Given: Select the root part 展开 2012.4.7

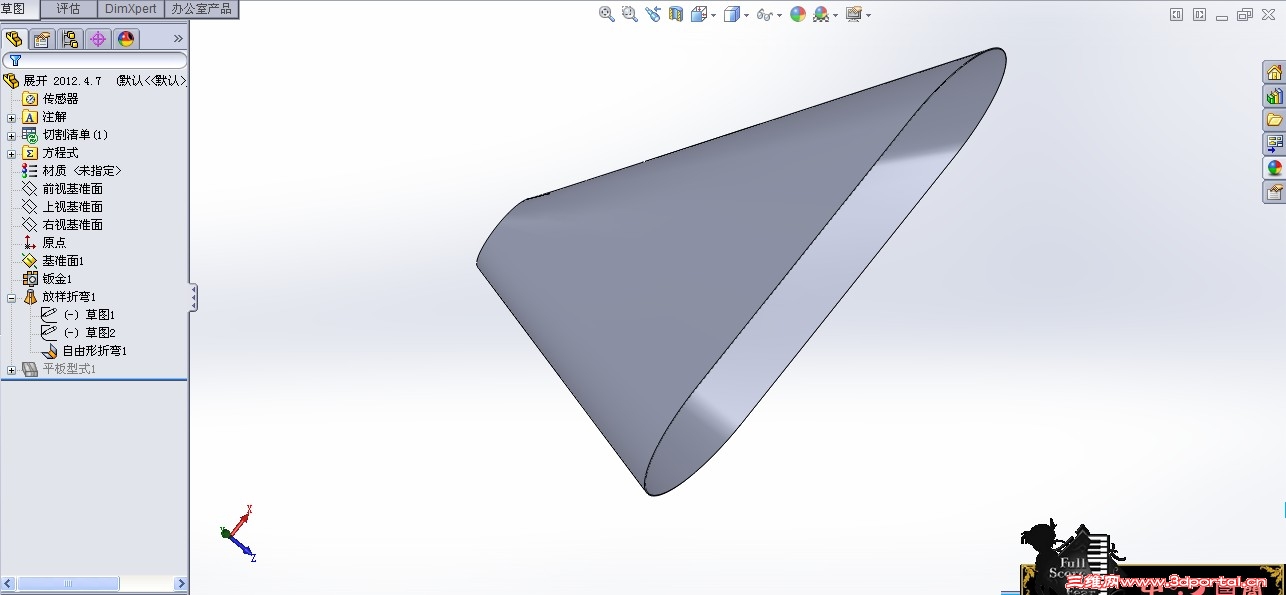Looking at the screenshot, I should point(95,80).
